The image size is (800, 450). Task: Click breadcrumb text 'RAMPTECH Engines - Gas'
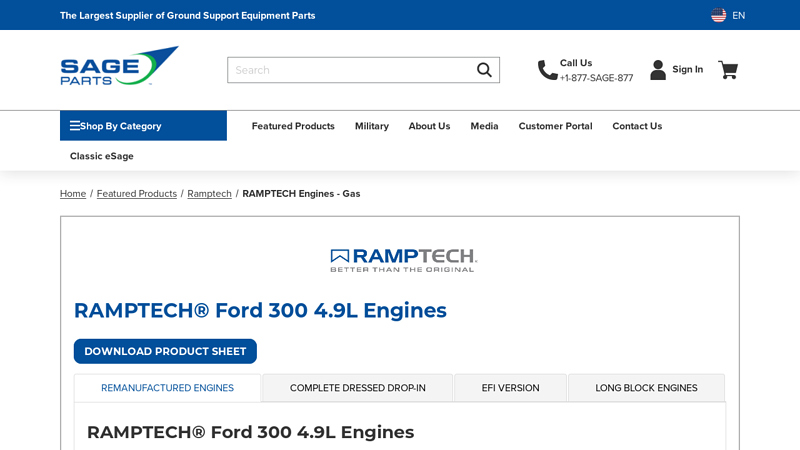coord(301,193)
